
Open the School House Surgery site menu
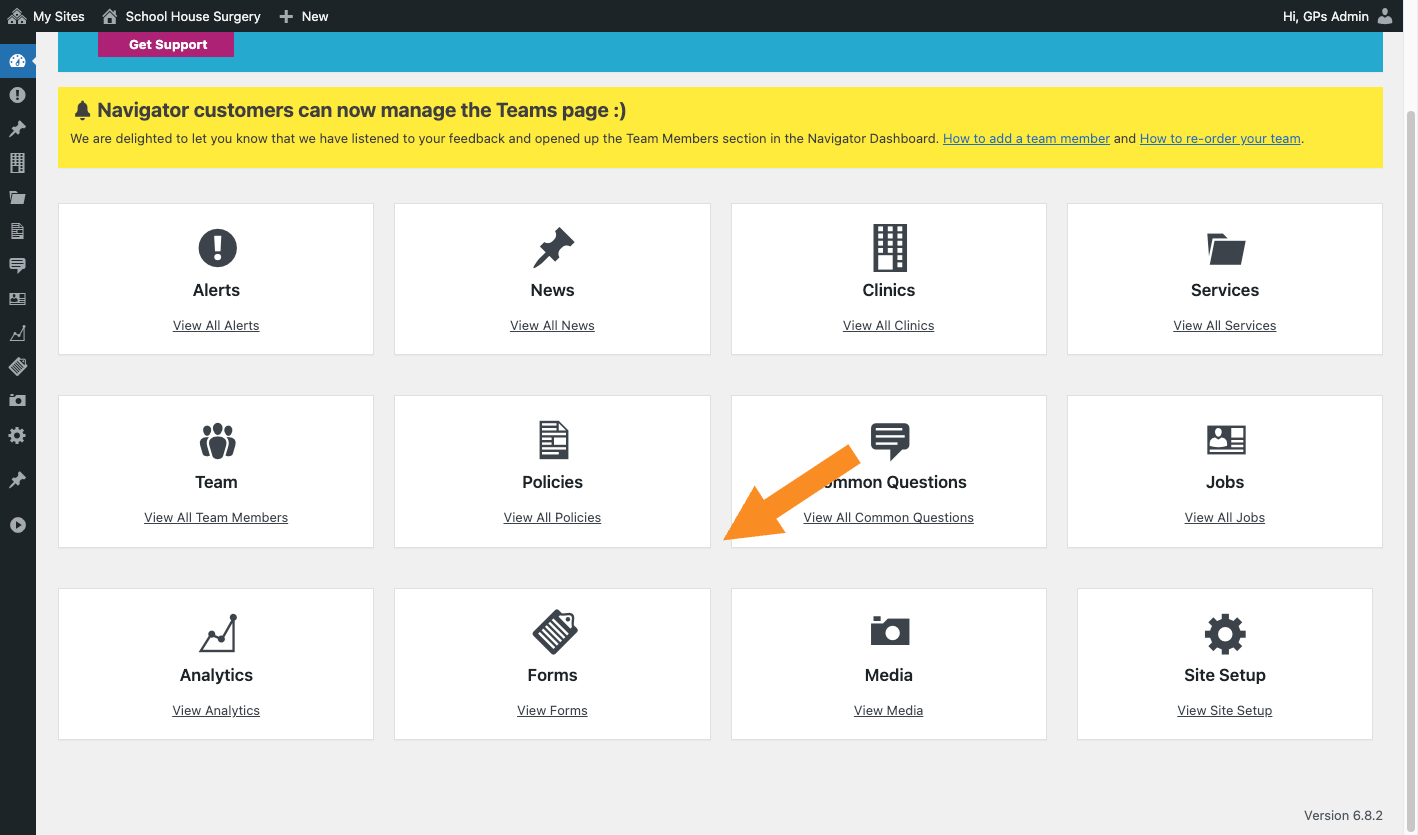181,16
